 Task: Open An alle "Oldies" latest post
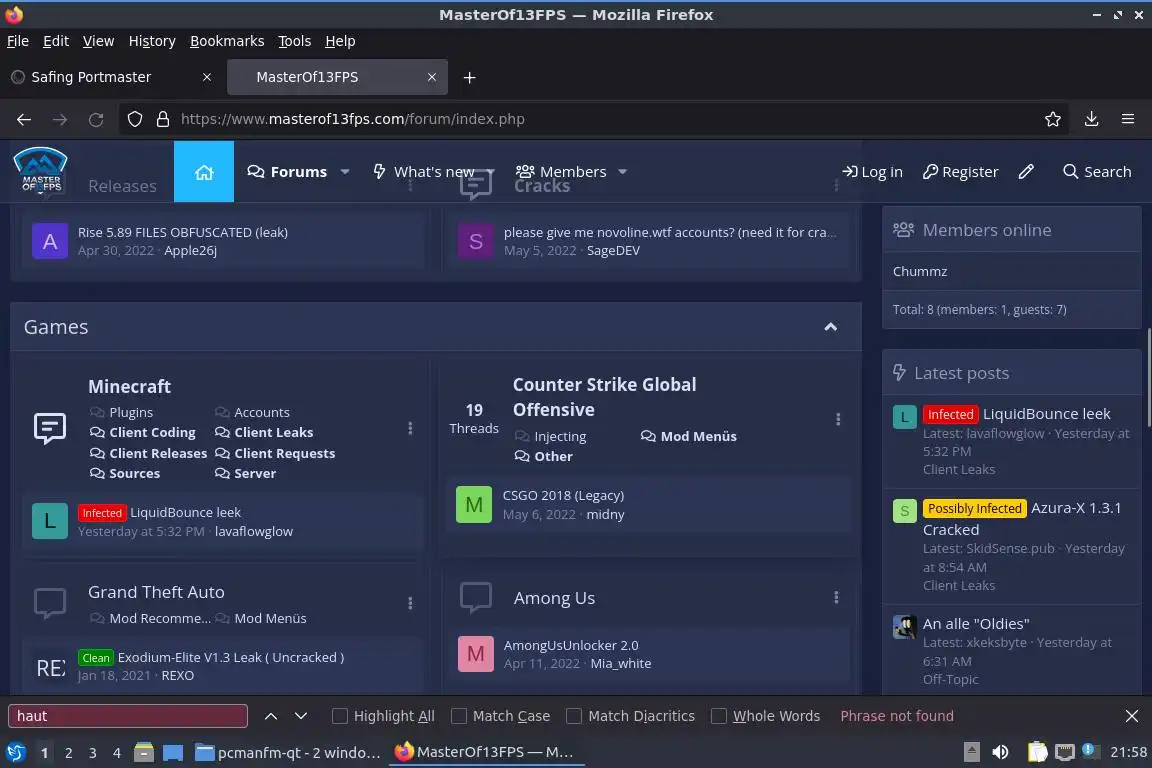pos(976,624)
